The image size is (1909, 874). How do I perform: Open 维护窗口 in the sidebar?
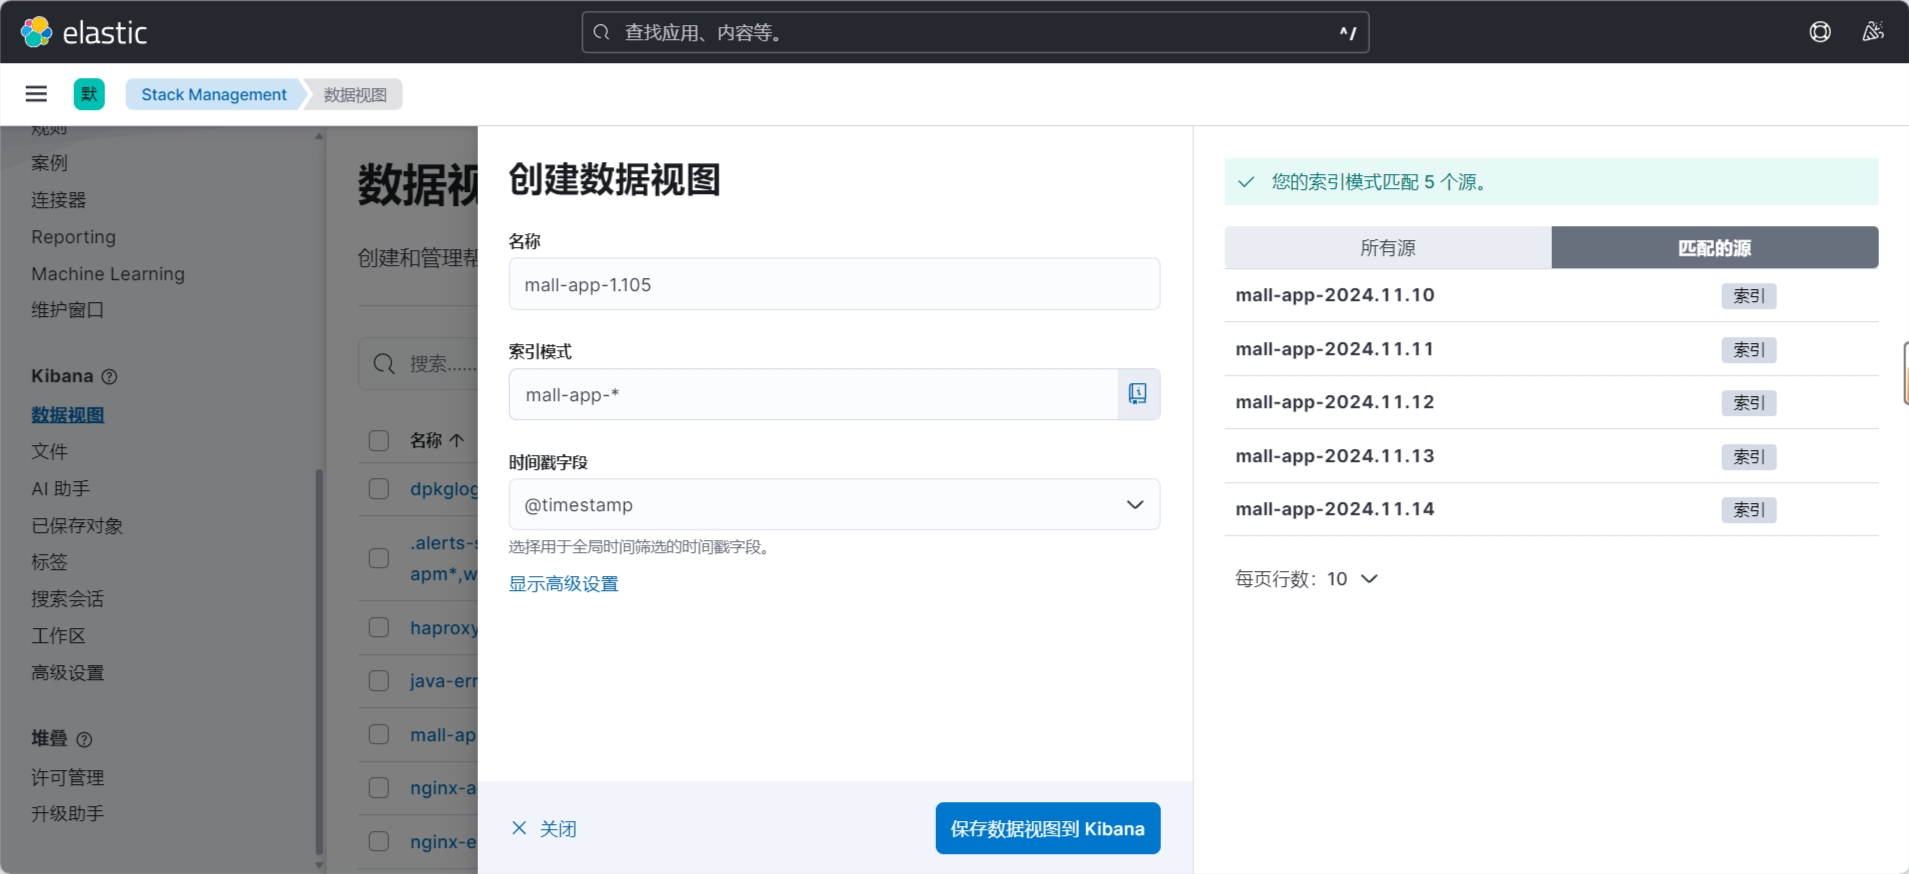click(x=68, y=310)
